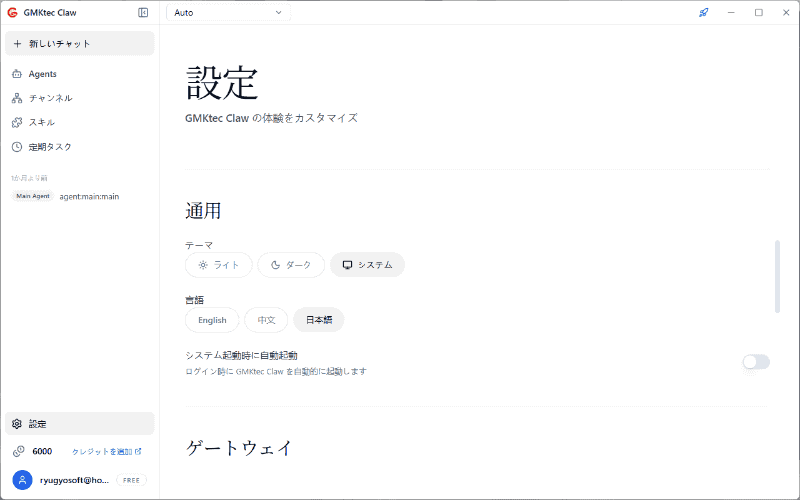The width and height of the screenshot is (800, 500).
Task: Select the ダーク theme option
Action: coord(291,265)
